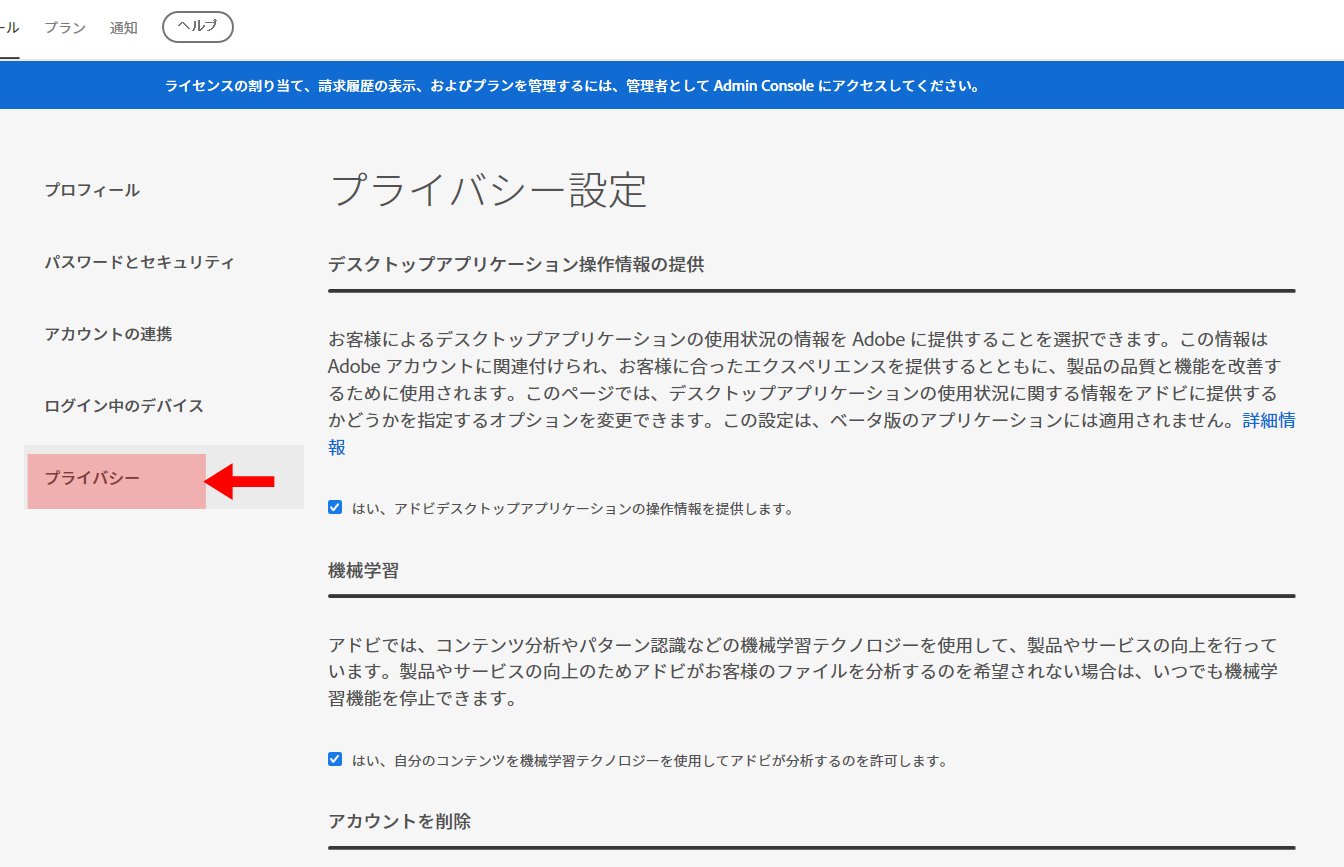
Task: Open ログイン中のデバイス in the sidebar
Action: click(124, 406)
